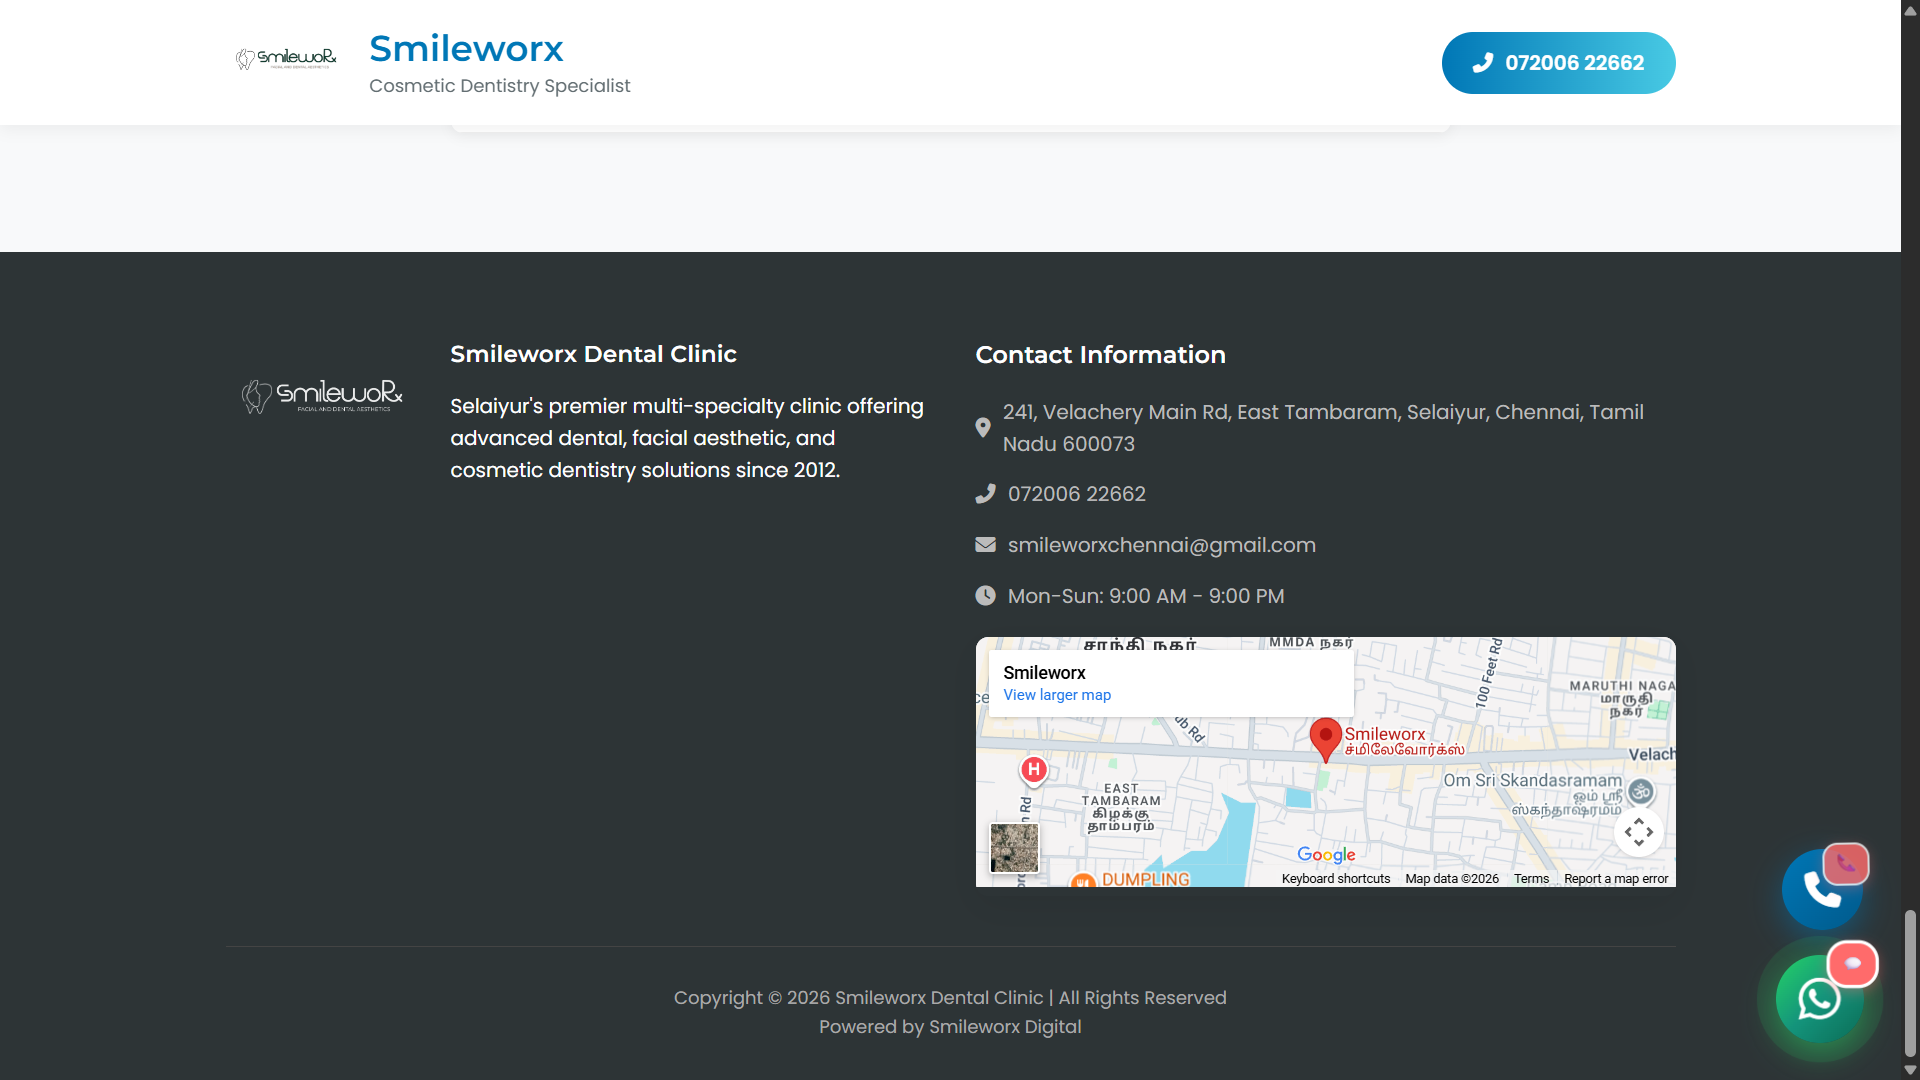Click the clock icon beside opening hours
The height and width of the screenshot is (1080, 1920).
coord(985,595)
